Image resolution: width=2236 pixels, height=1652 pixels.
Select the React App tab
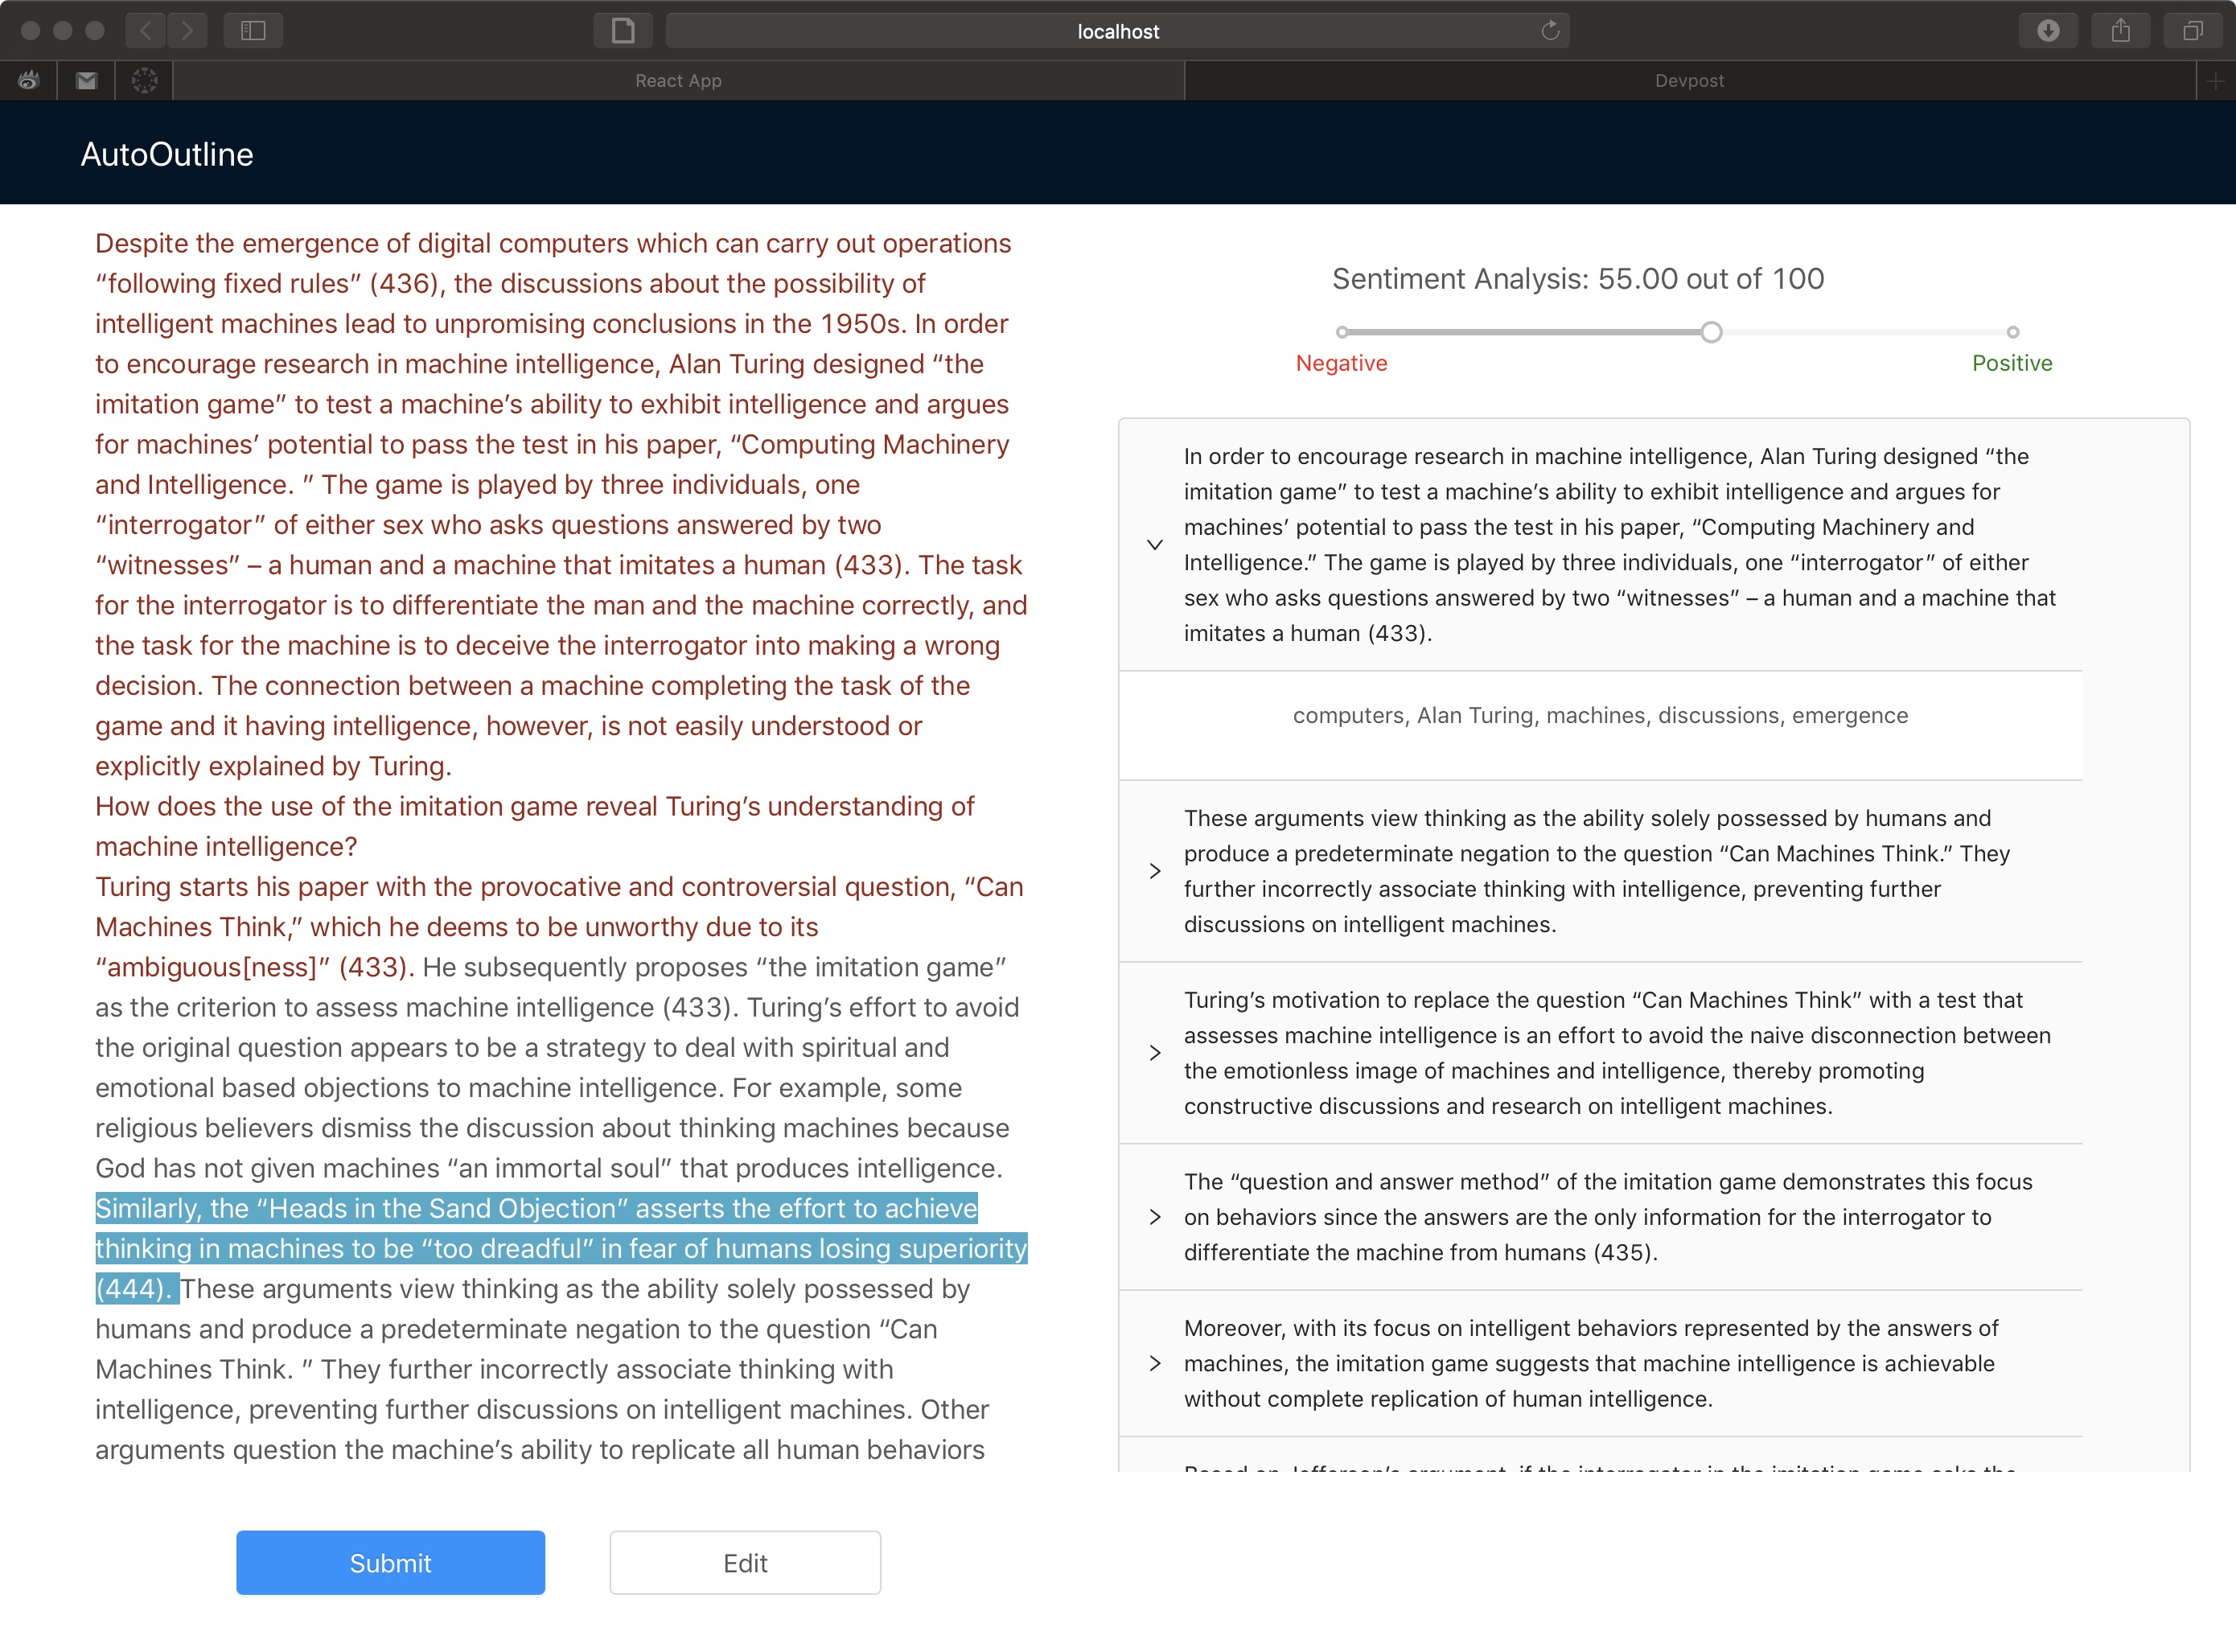[678, 81]
